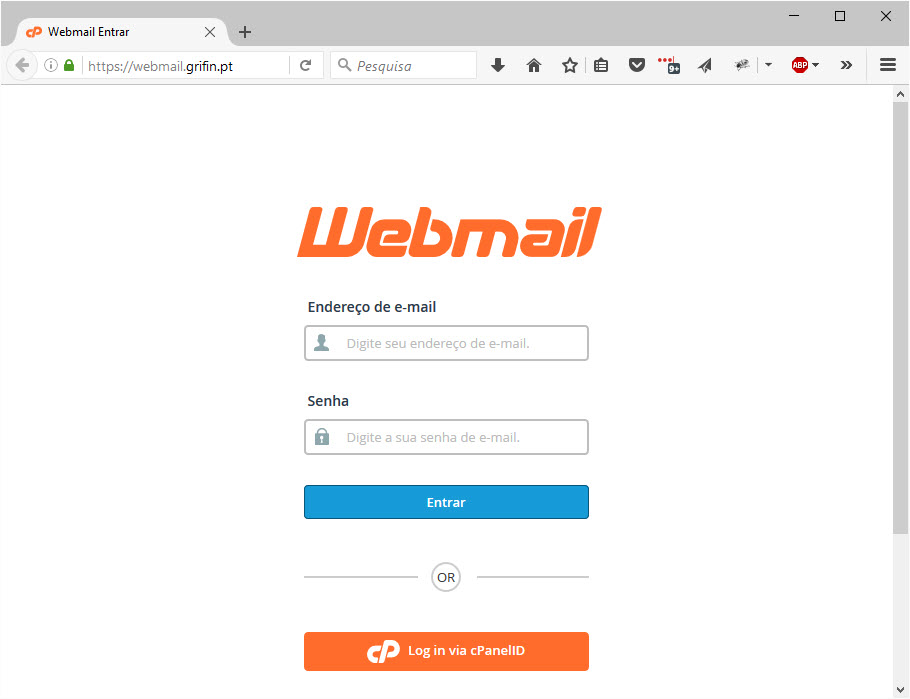
Task: Show more toolbar items via double chevron
Action: pos(846,65)
